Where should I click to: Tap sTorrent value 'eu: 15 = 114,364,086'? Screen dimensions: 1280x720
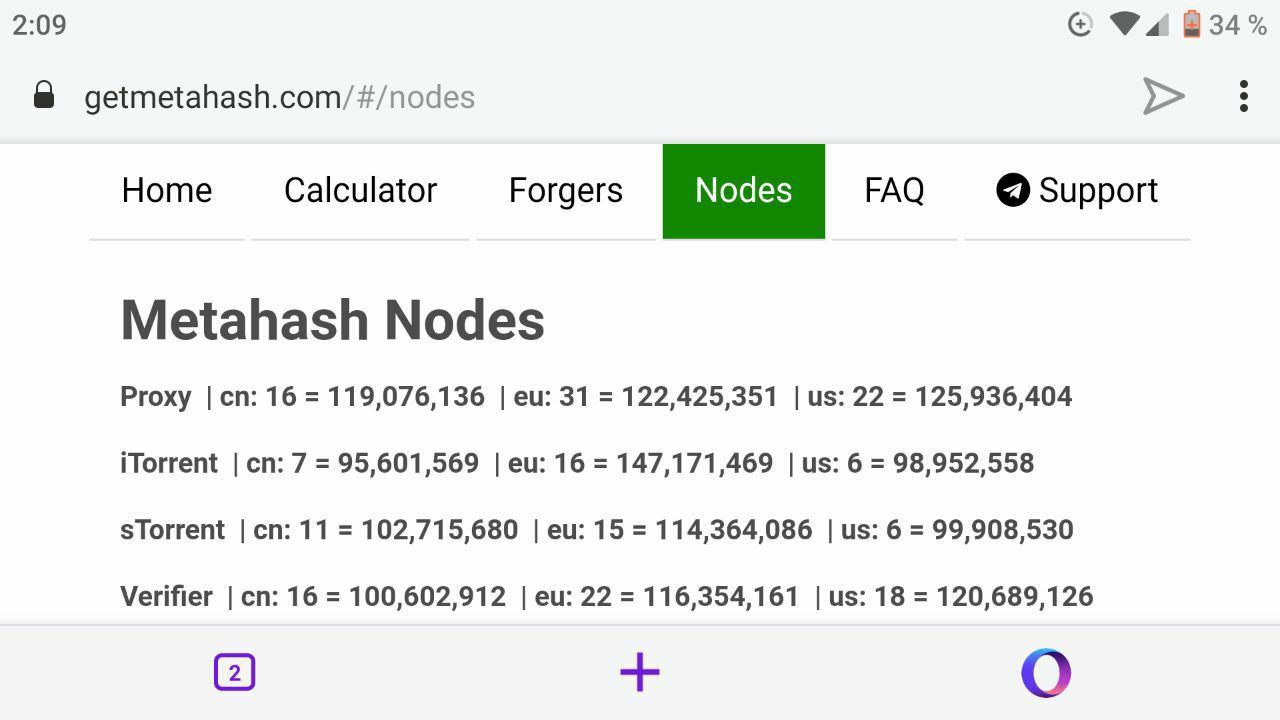click(679, 530)
